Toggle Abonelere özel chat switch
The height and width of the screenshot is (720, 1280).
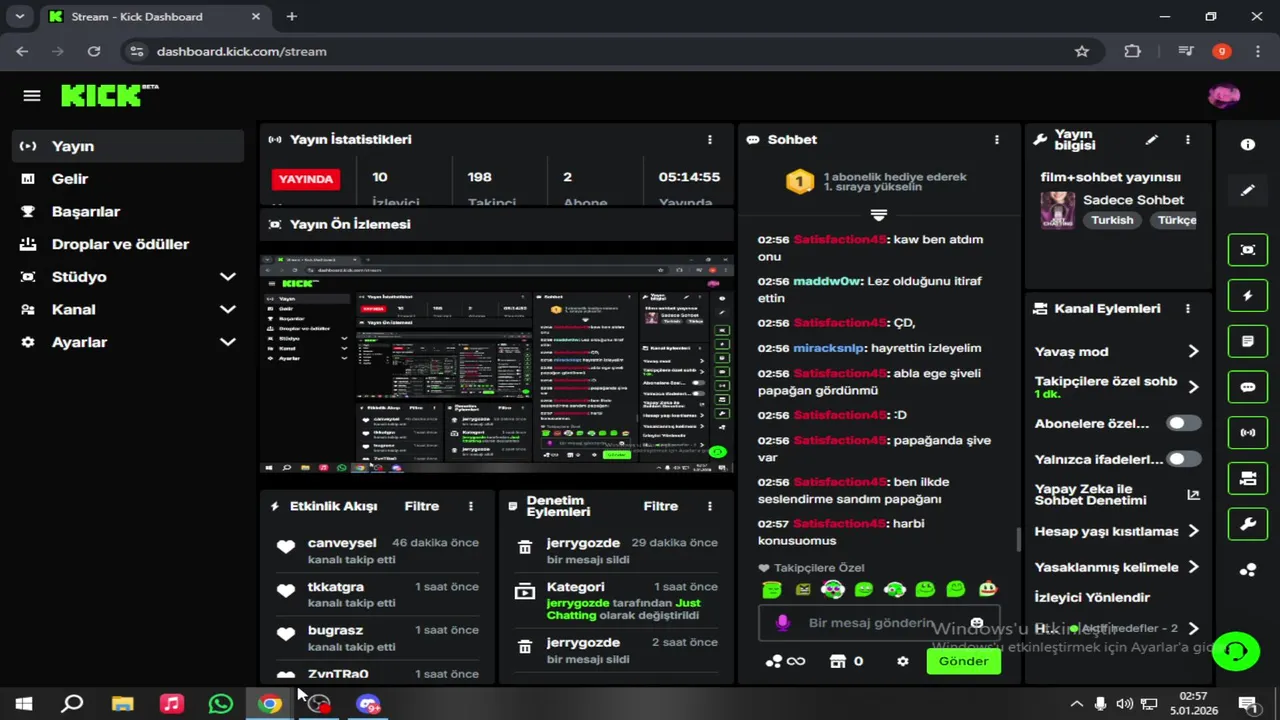[x=1183, y=423]
